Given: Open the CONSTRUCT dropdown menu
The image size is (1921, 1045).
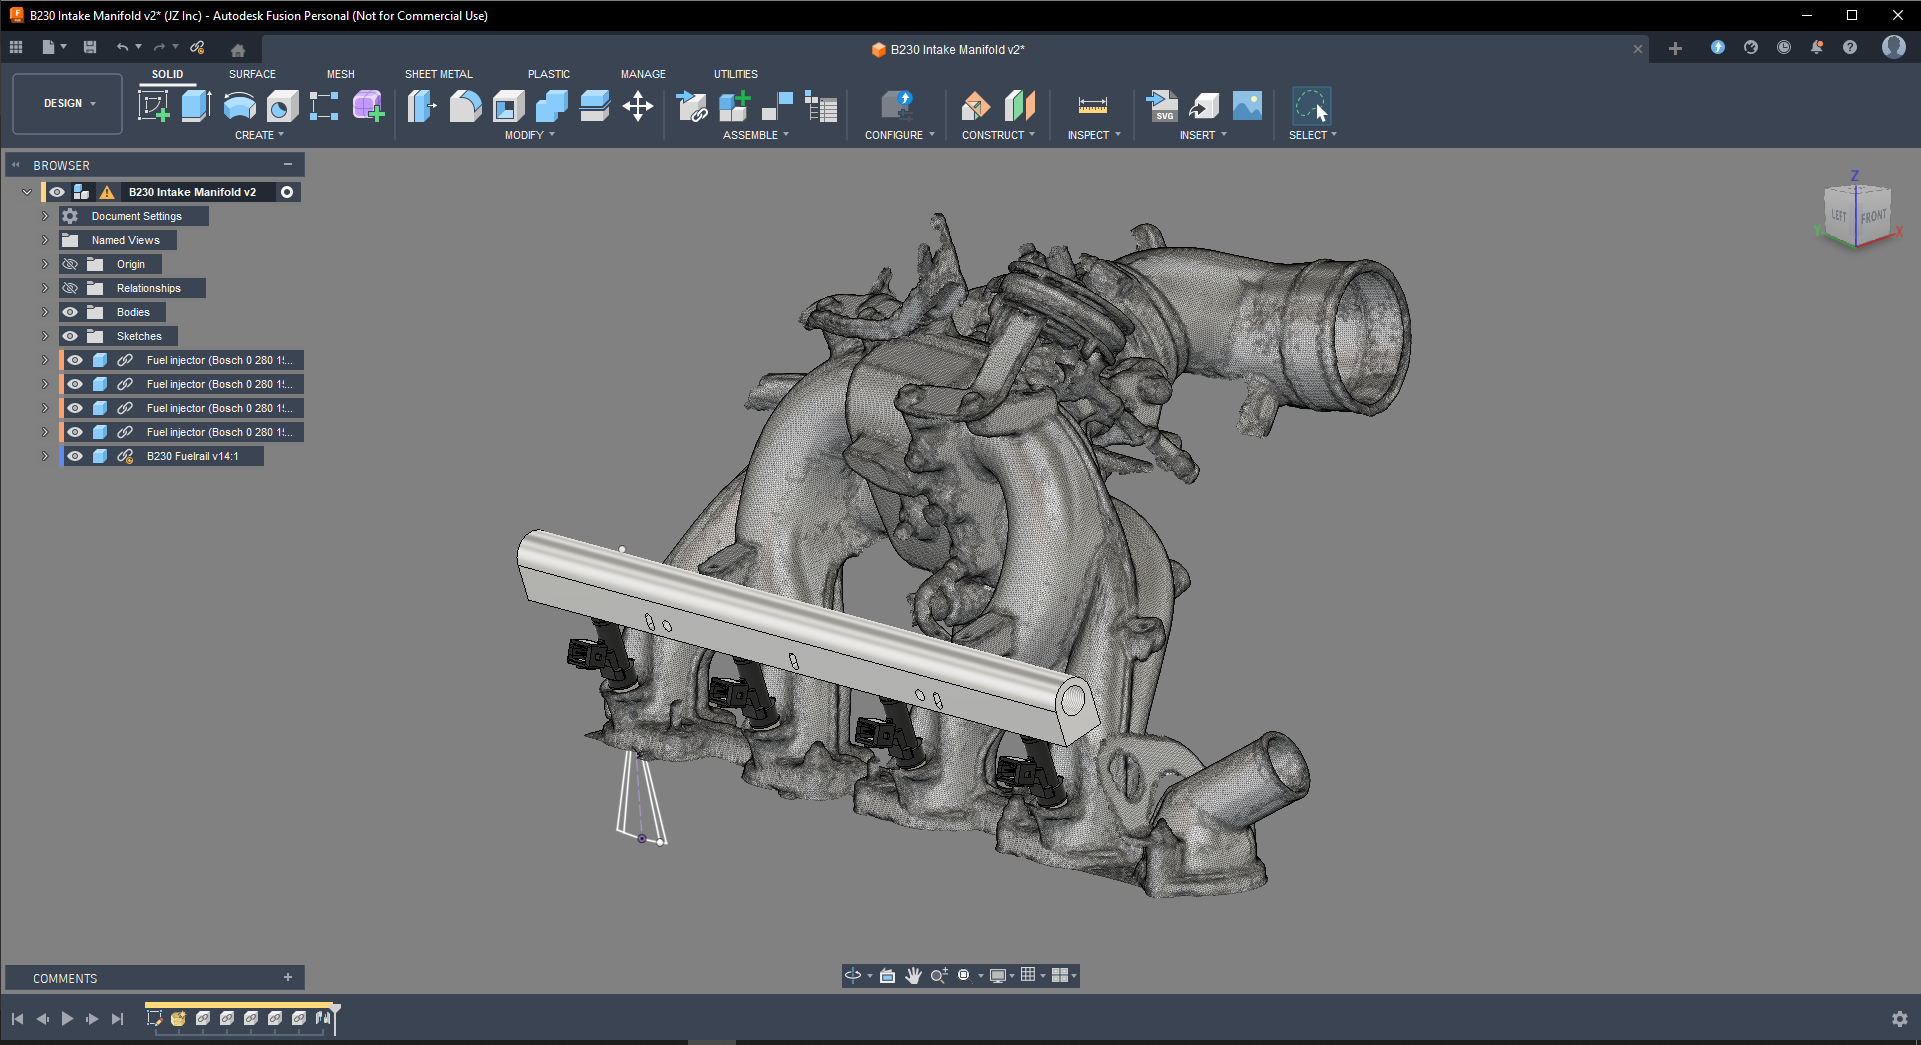Looking at the screenshot, I should (x=998, y=135).
